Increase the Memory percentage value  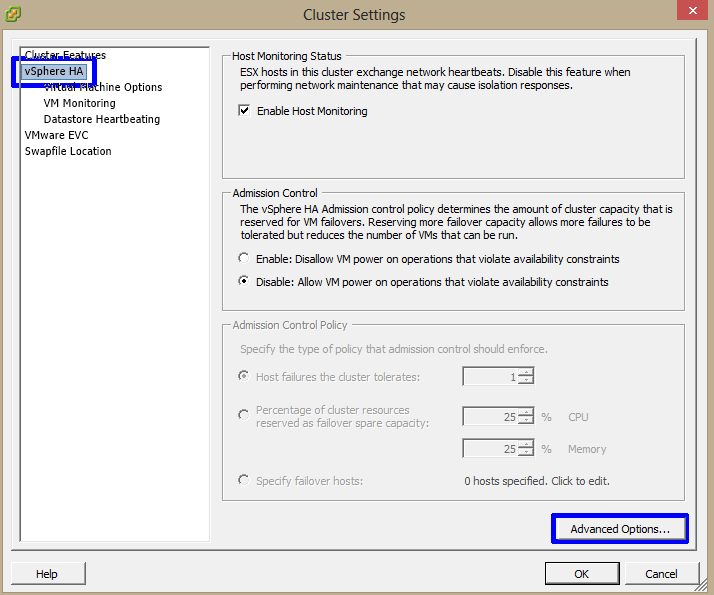point(526,444)
